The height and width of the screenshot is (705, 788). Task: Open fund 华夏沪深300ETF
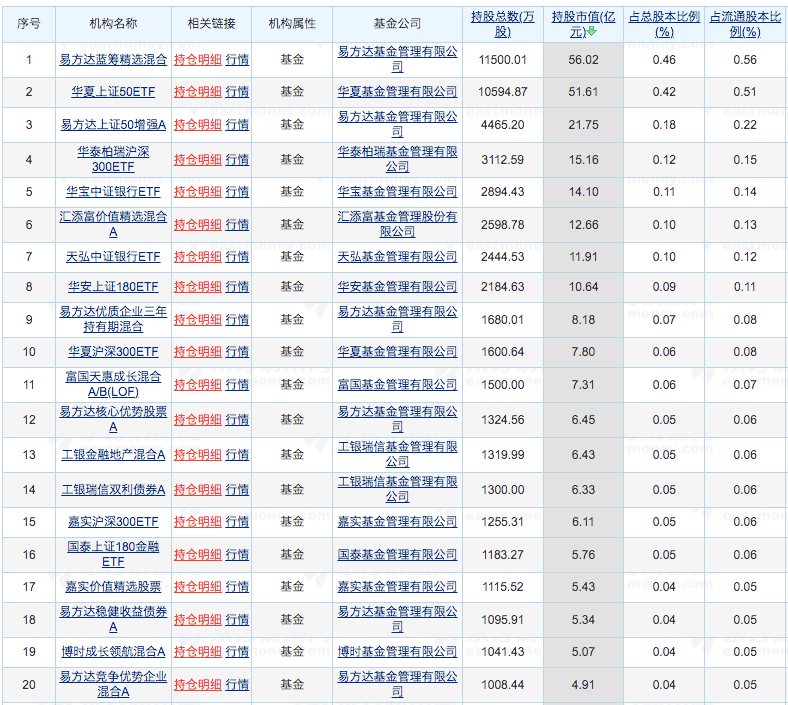[113, 352]
